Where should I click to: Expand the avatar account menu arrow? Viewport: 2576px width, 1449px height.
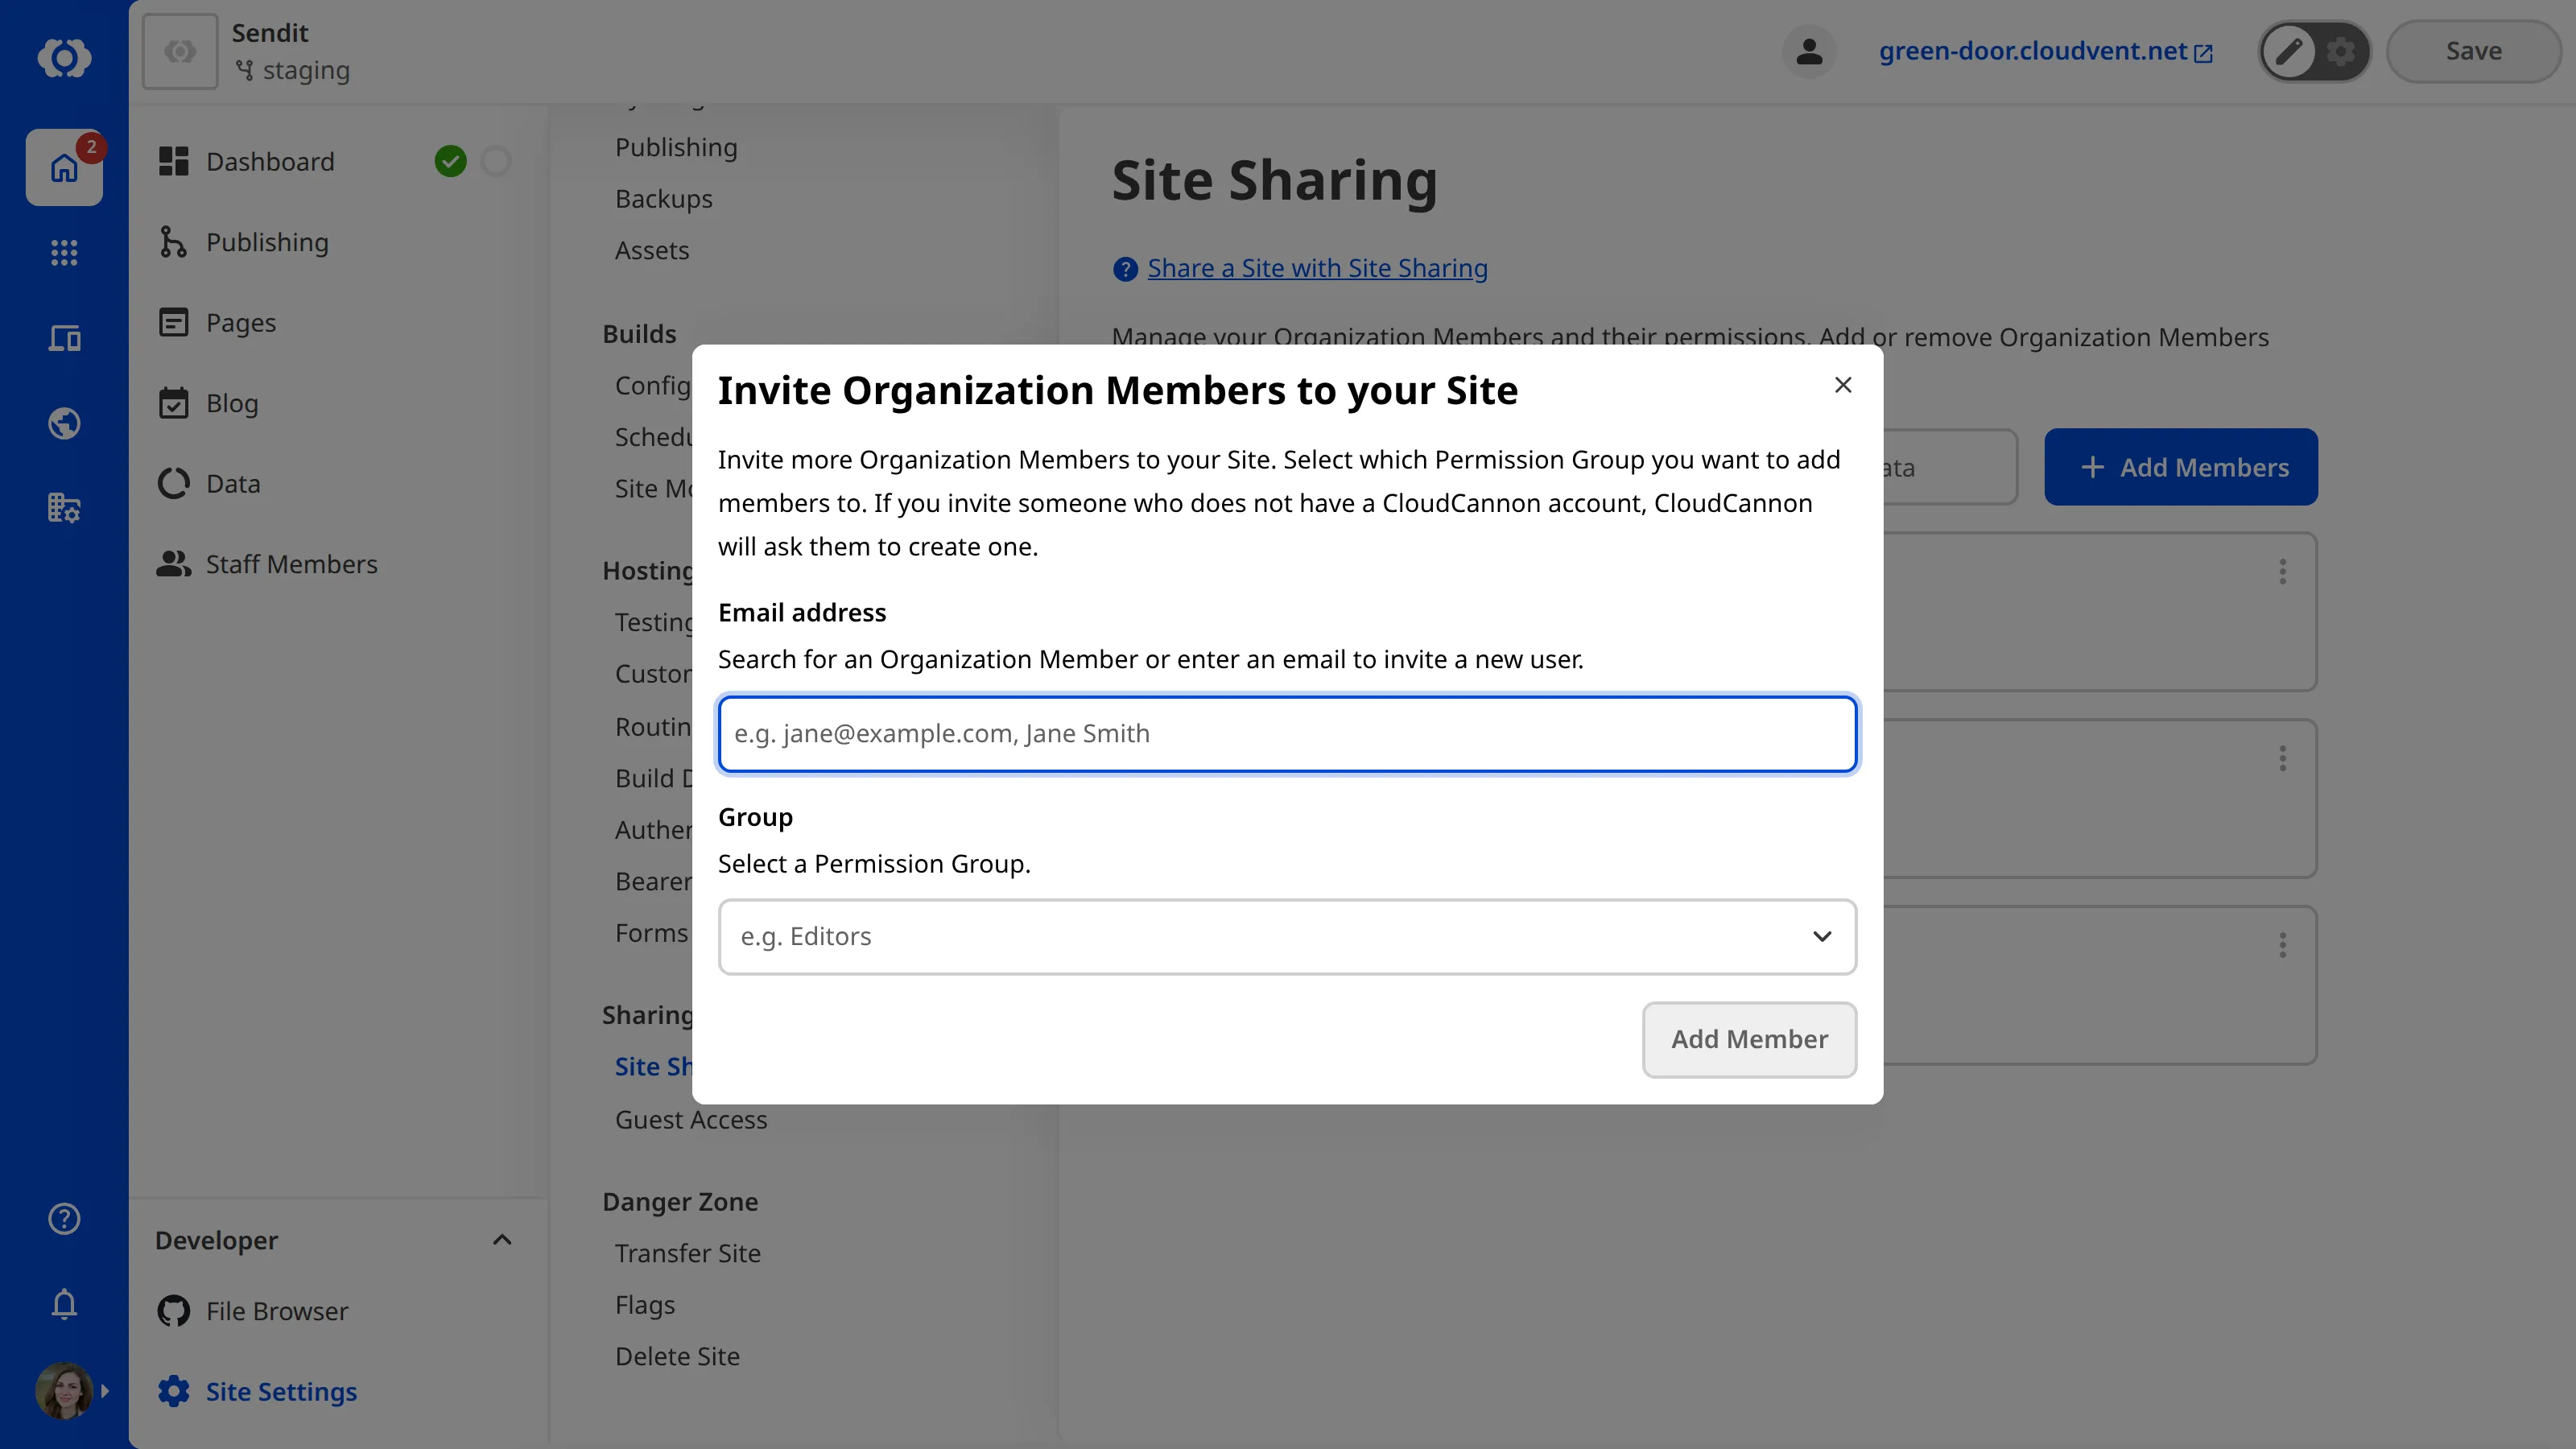pos(105,1391)
